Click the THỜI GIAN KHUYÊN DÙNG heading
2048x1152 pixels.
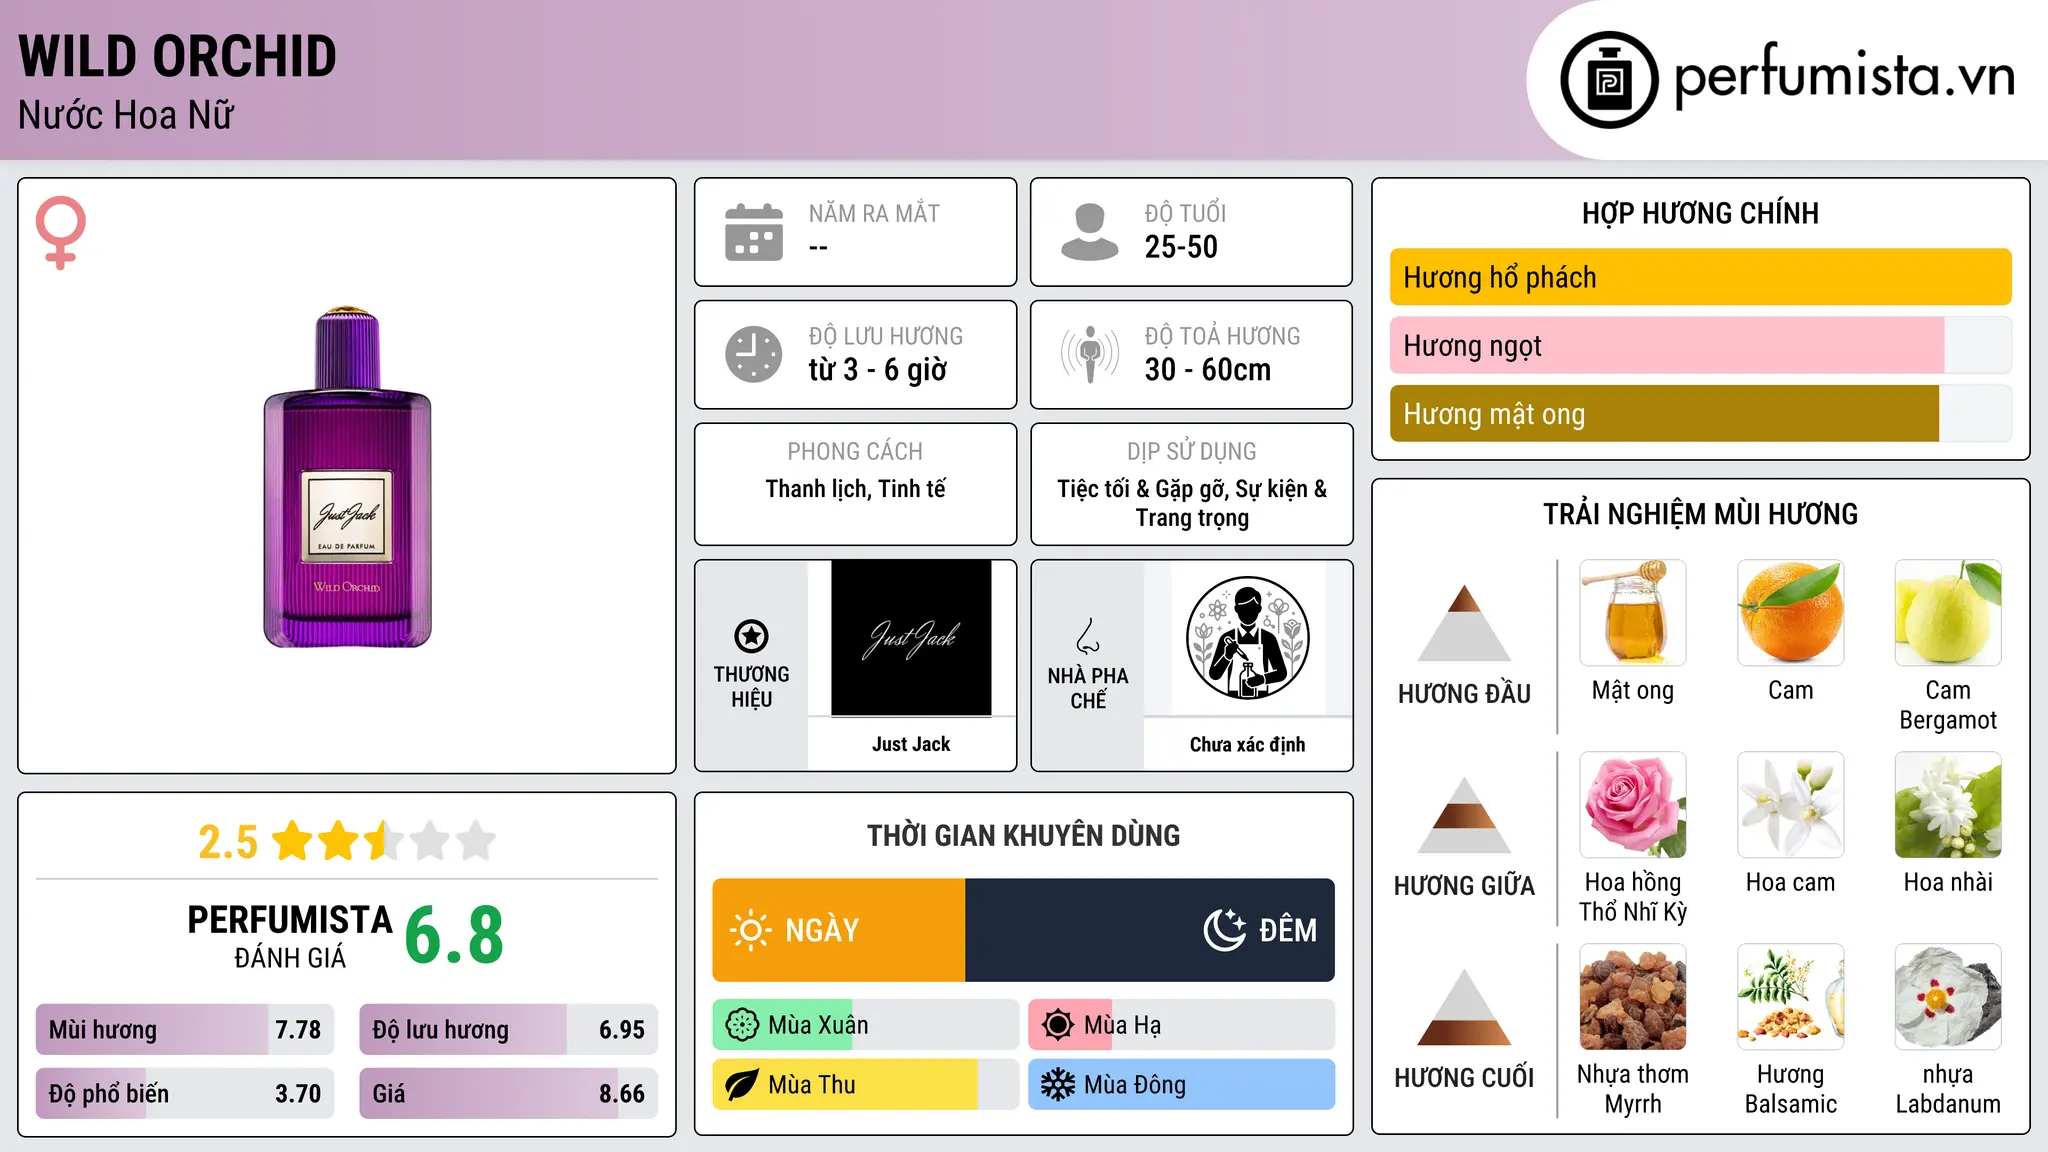click(1023, 836)
